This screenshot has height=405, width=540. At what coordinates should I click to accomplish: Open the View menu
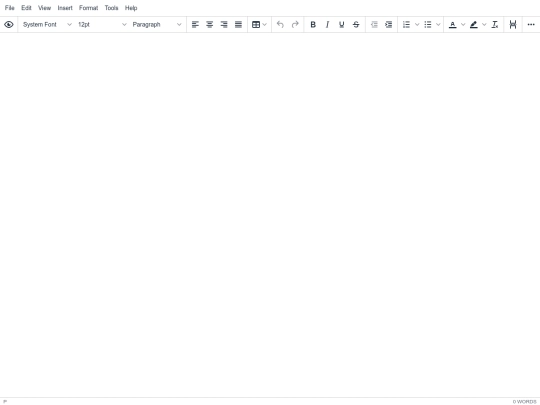[x=44, y=8]
